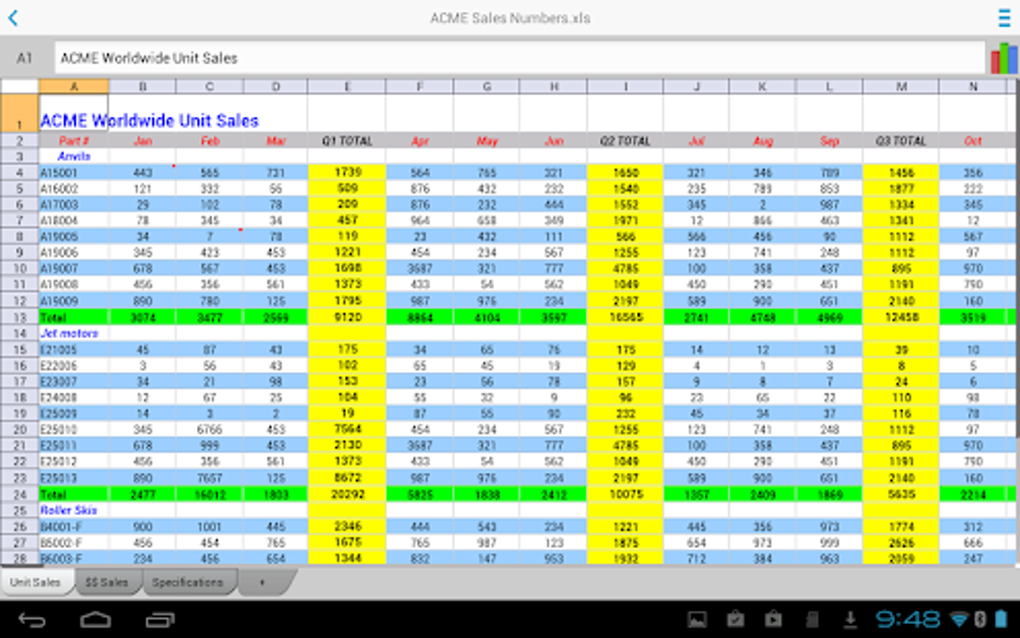Select the Aug header cell

762,140
